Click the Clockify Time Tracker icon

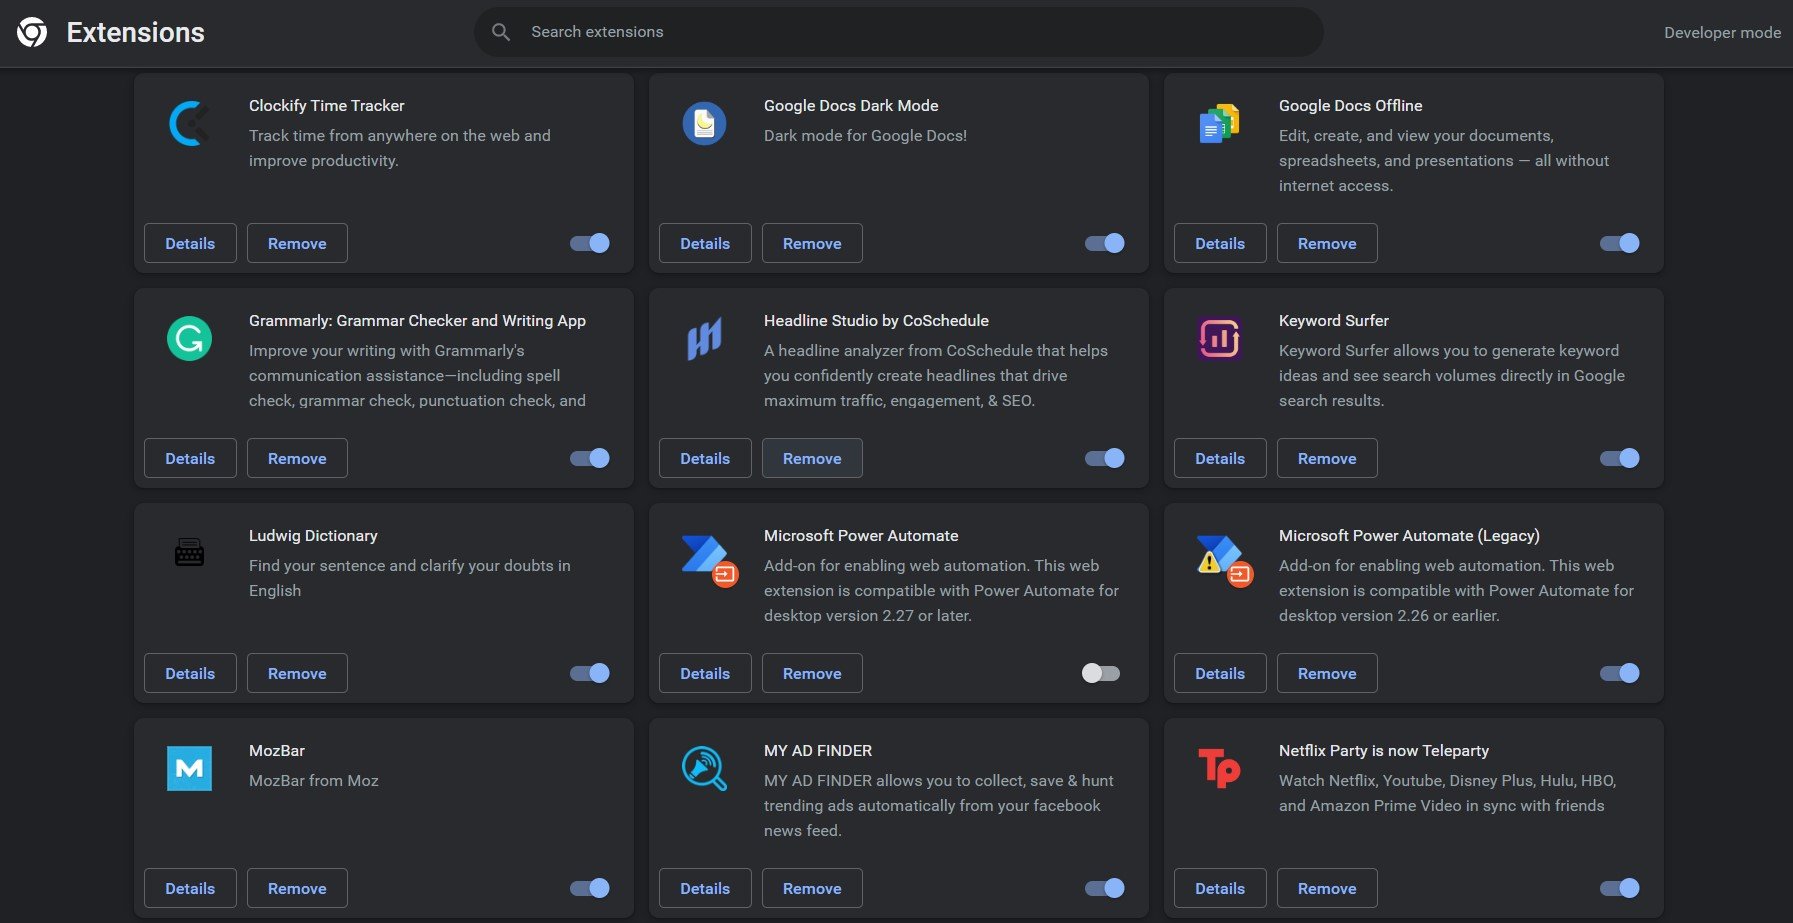pyautogui.click(x=189, y=124)
